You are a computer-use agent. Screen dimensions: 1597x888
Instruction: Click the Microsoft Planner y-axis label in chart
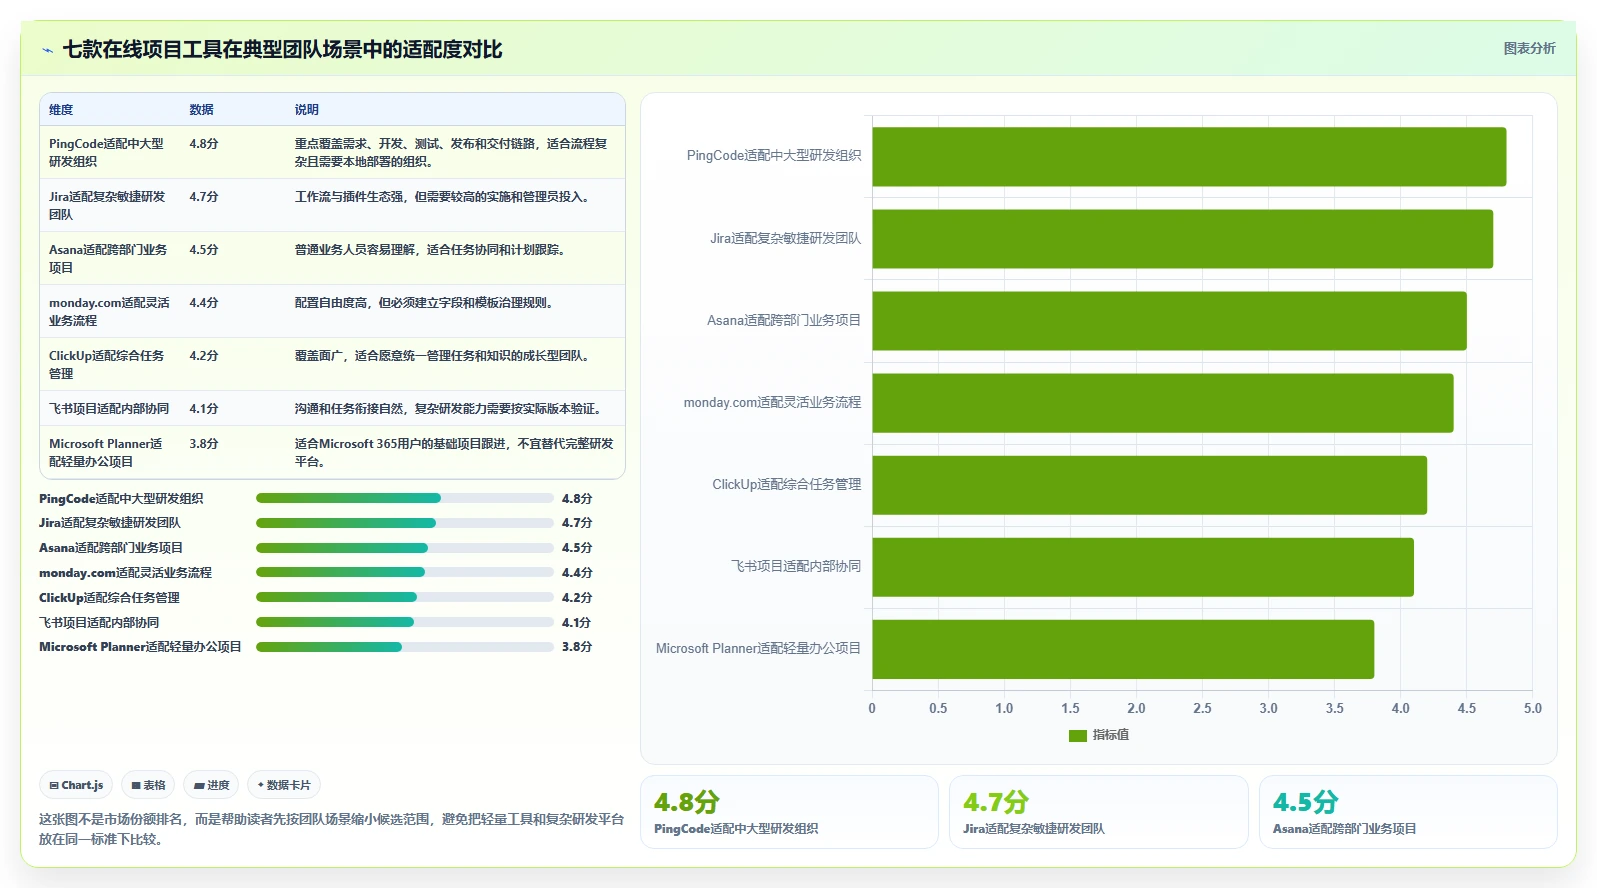(758, 649)
